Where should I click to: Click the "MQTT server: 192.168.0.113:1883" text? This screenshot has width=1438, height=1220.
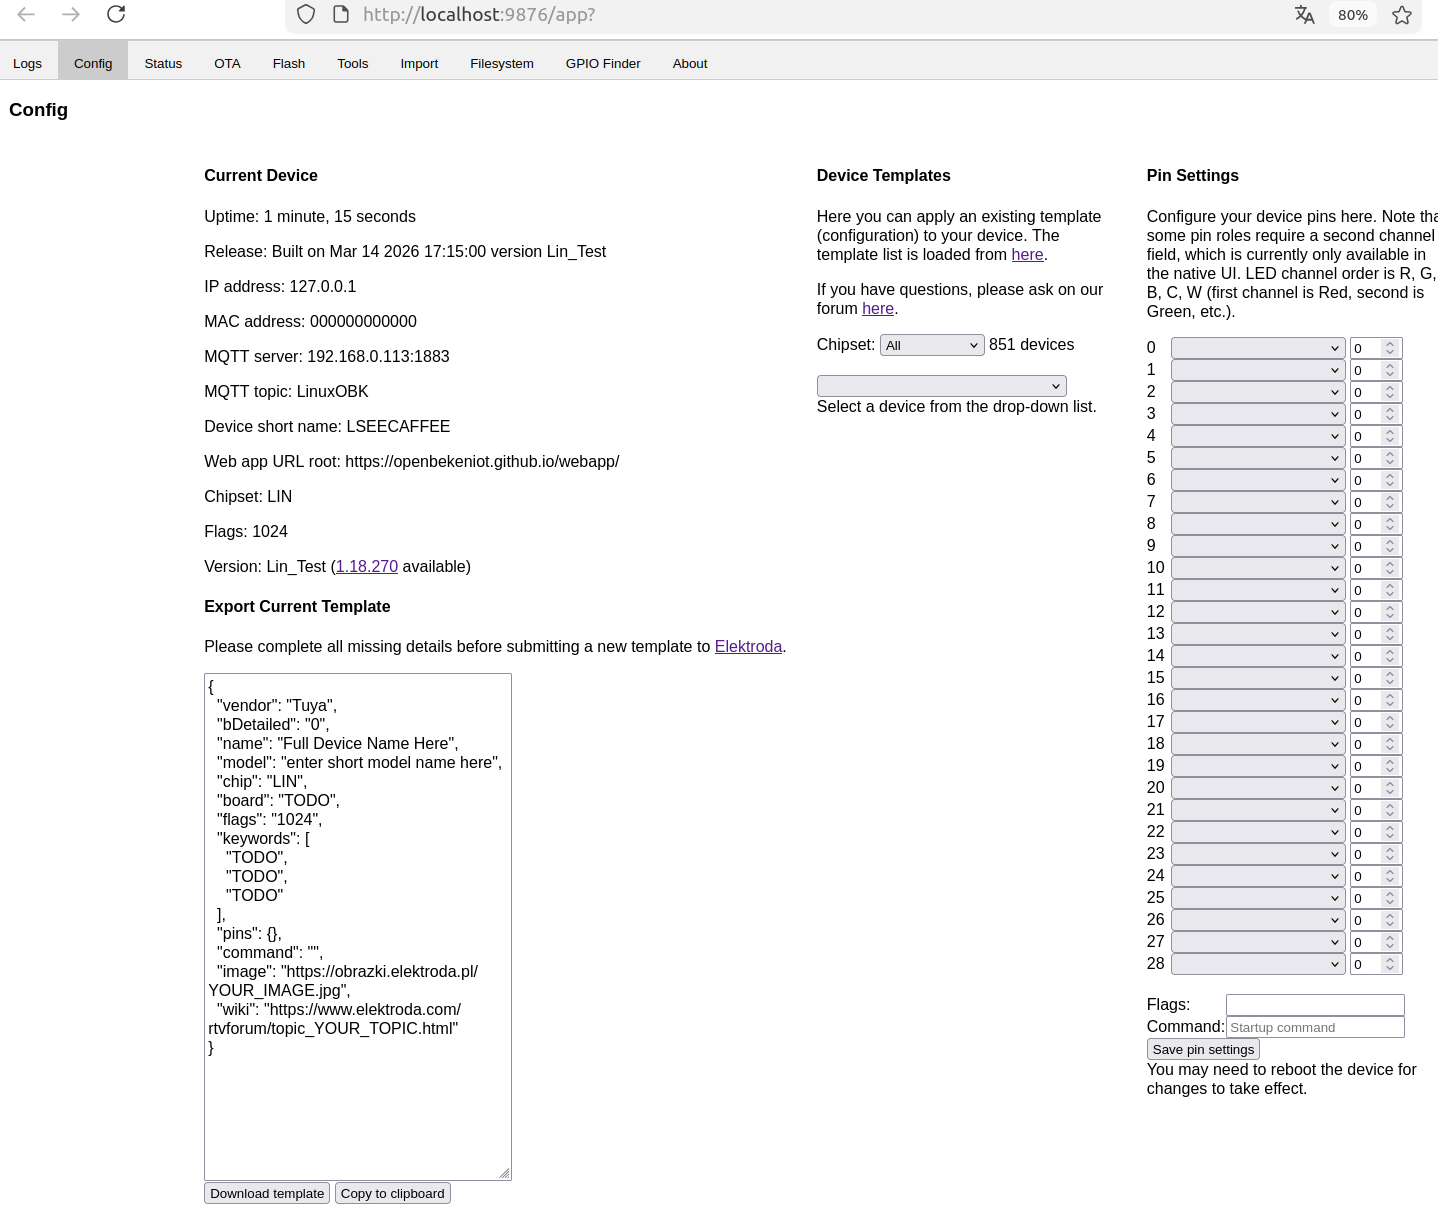click(x=327, y=356)
